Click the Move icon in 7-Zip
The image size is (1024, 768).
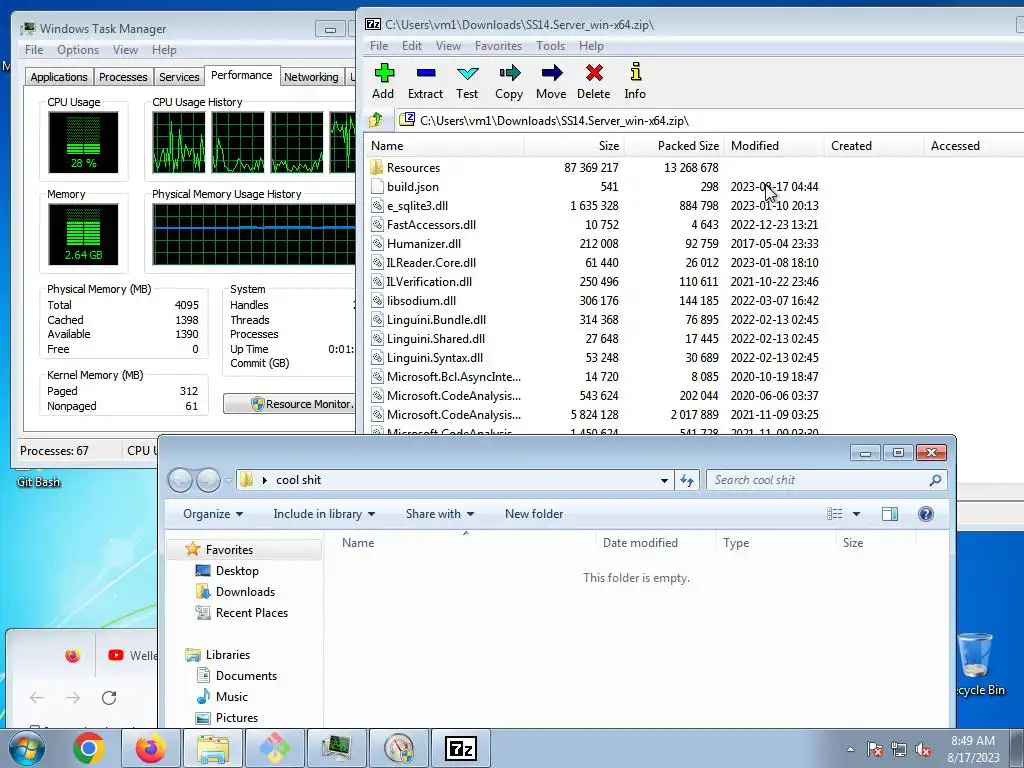(552, 72)
